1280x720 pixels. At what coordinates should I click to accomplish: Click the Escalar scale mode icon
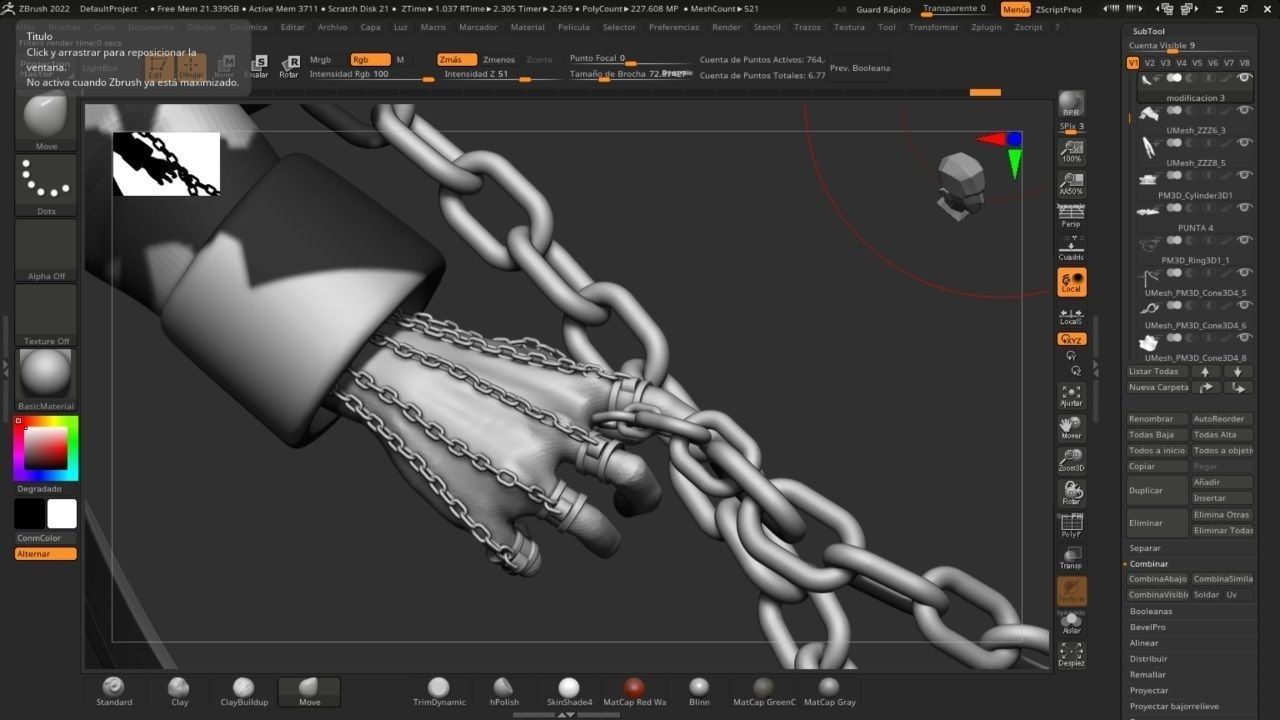point(257,67)
